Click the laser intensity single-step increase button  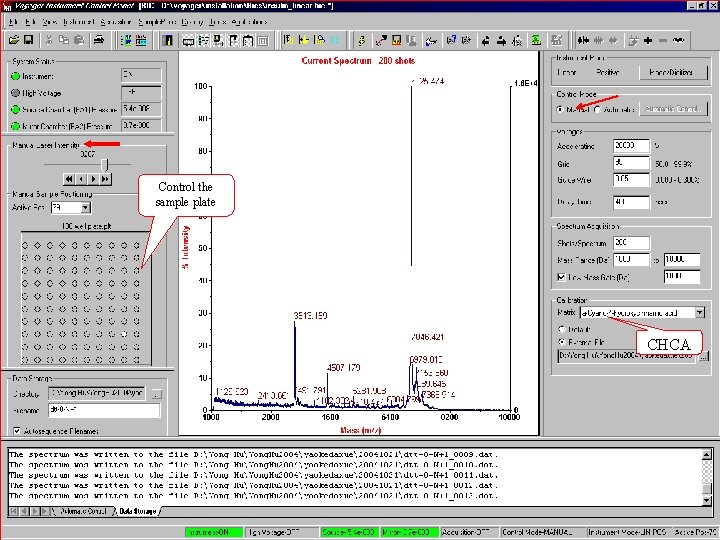coord(93,179)
